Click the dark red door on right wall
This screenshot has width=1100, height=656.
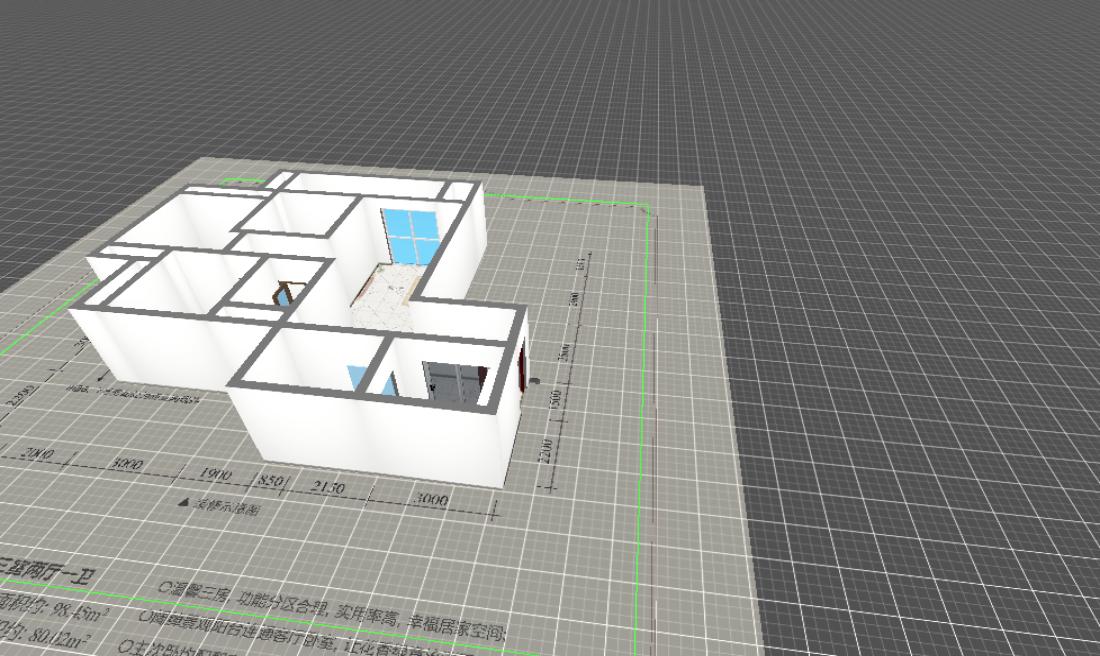tap(522, 366)
